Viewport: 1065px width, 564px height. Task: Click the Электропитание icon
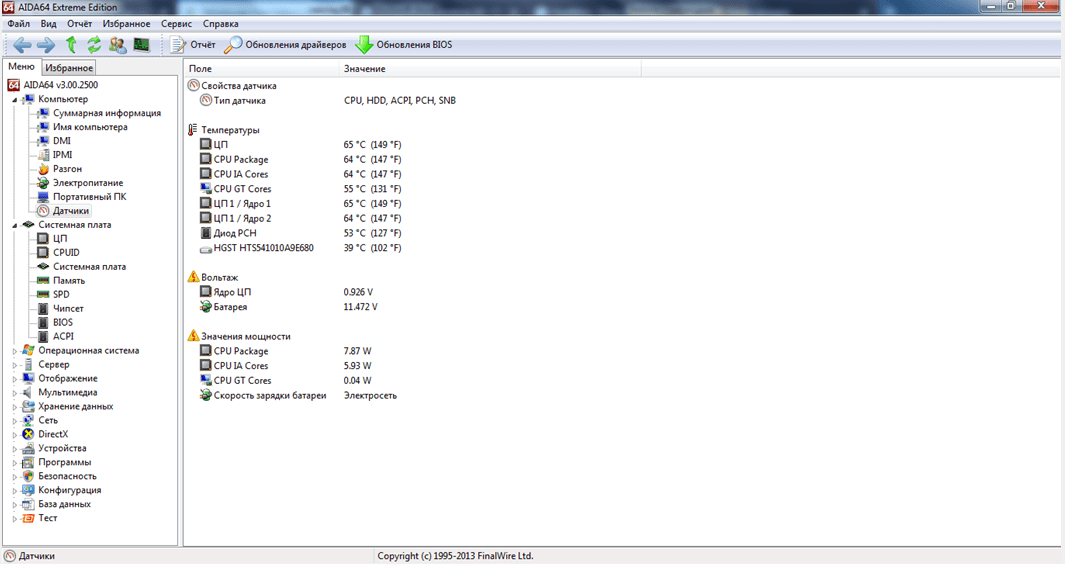(43, 183)
